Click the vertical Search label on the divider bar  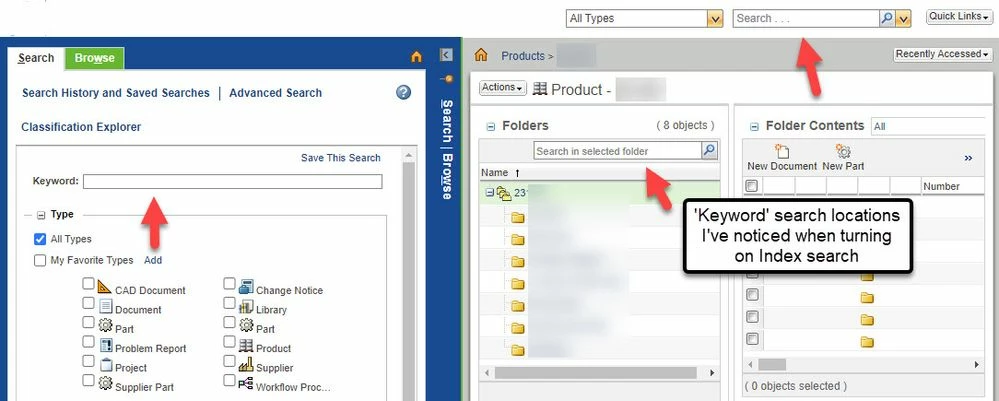(x=447, y=121)
